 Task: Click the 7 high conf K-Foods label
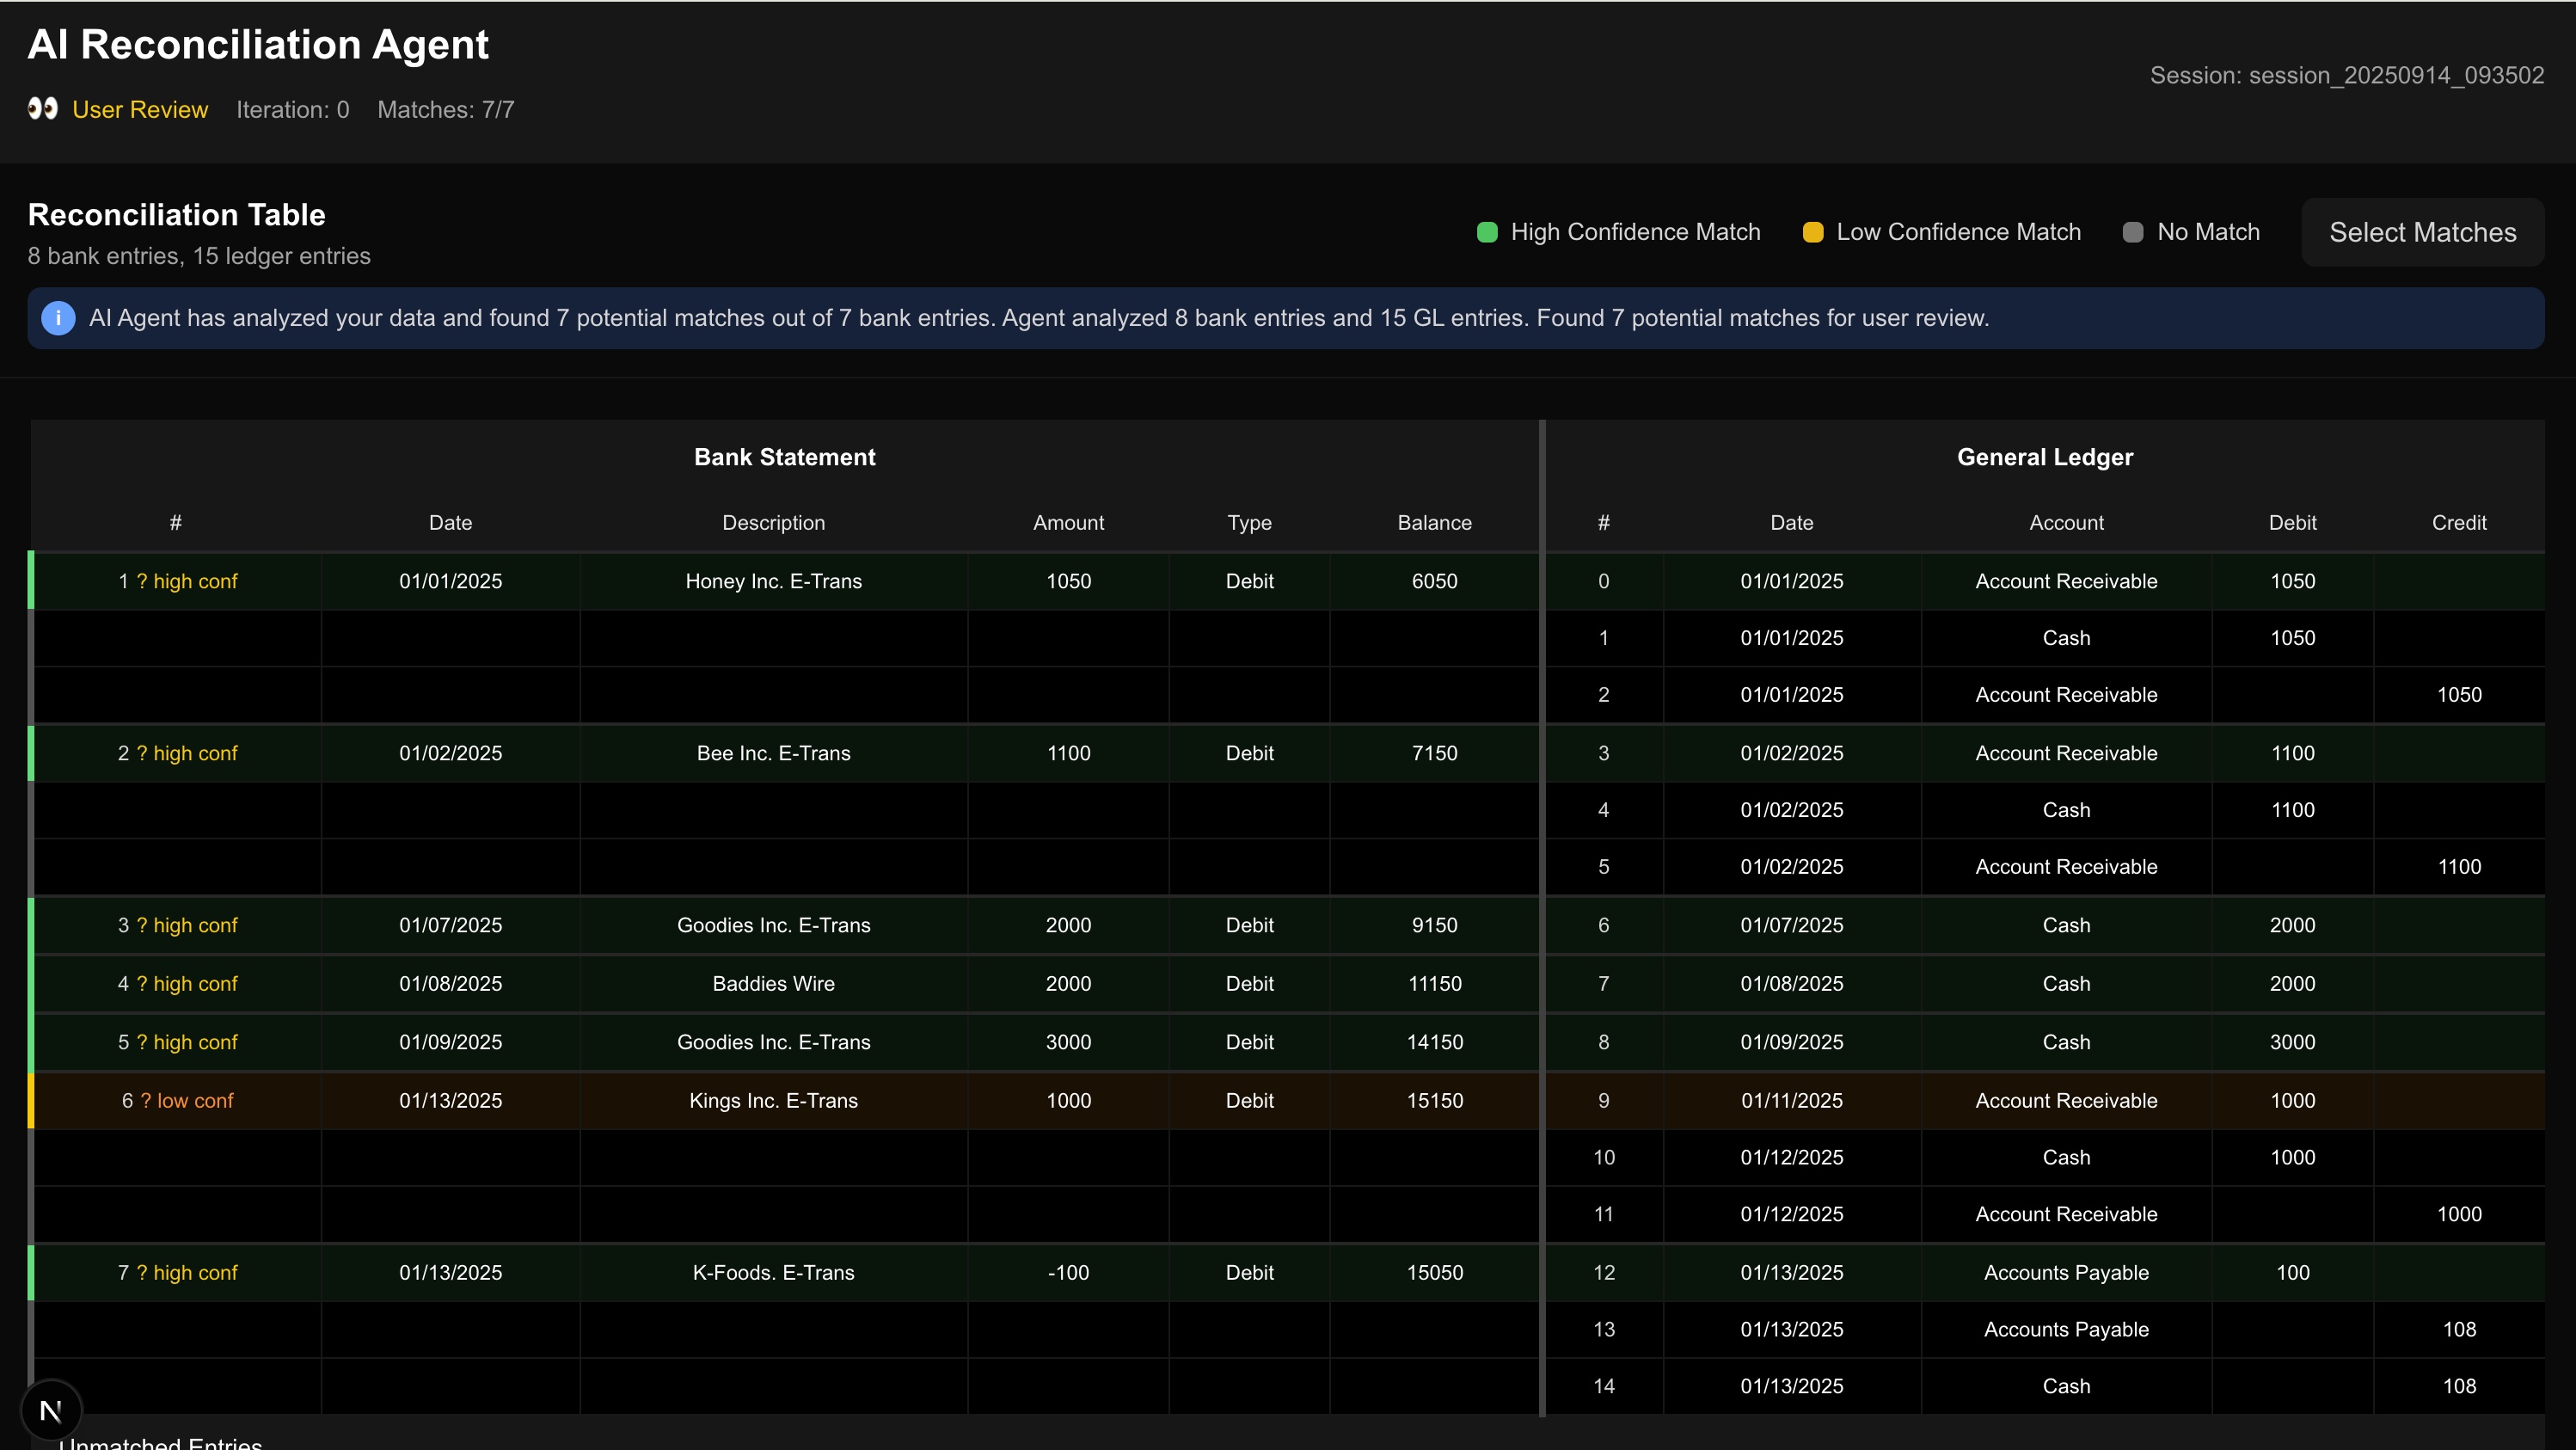[177, 1272]
